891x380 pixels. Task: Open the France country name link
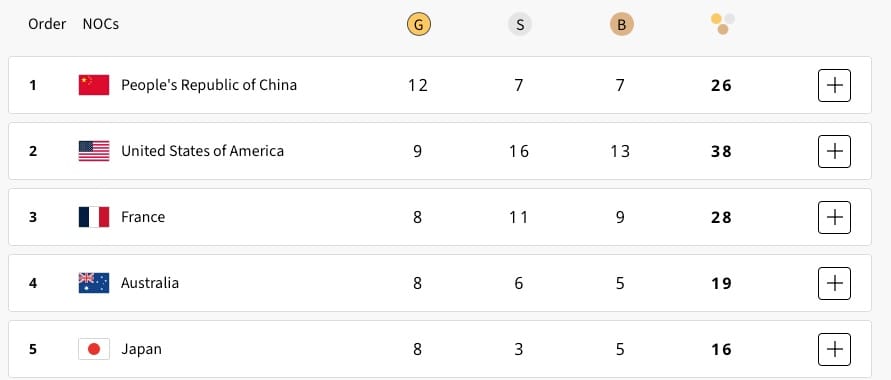[x=143, y=217]
